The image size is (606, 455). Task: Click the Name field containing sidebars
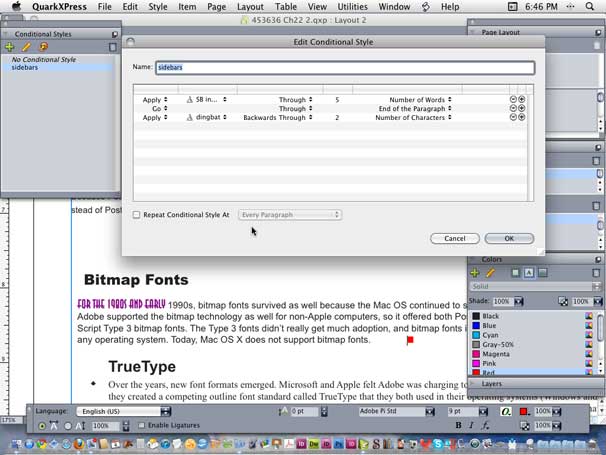tap(345, 68)
